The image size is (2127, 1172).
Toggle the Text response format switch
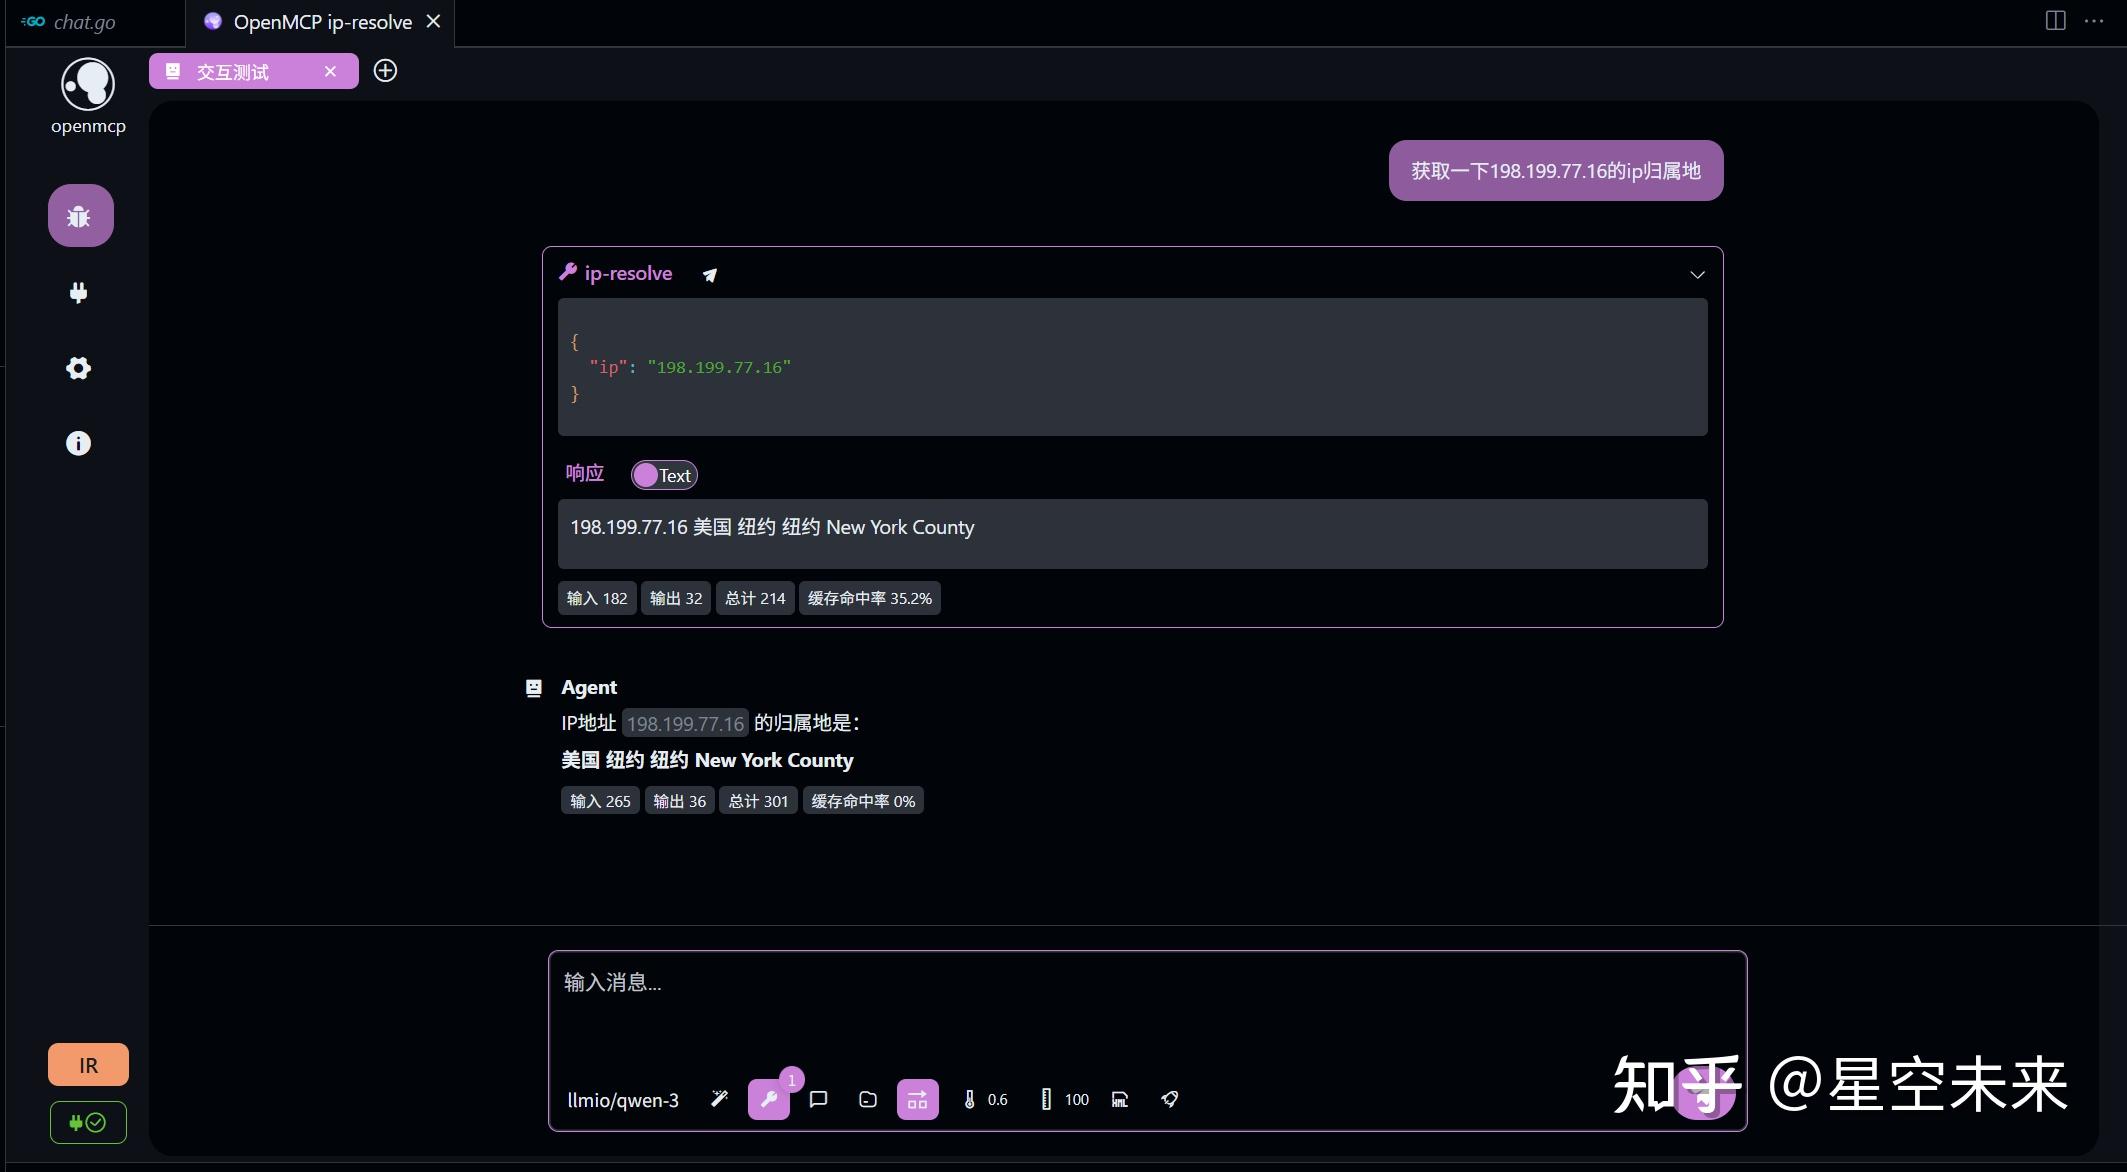(x=663, y=474)
